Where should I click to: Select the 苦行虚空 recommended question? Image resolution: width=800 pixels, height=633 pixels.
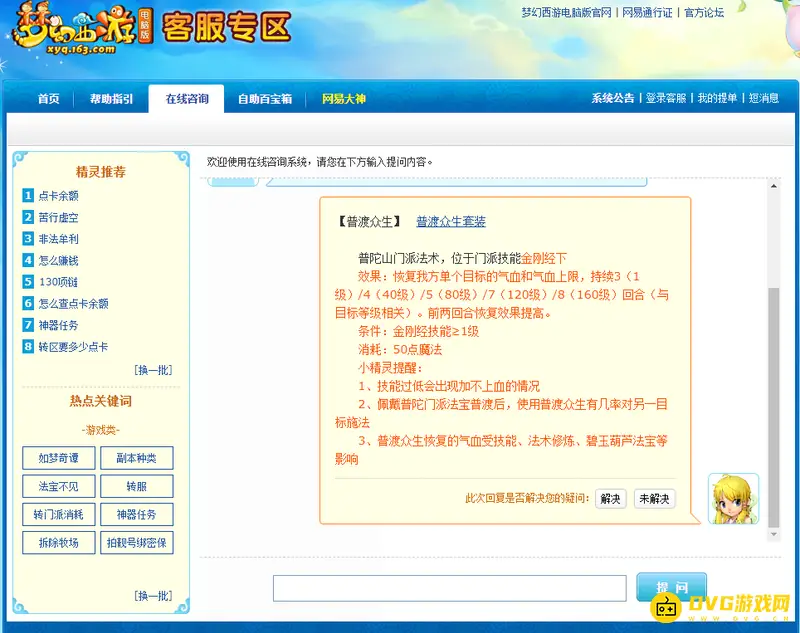(x=59, y=217)
